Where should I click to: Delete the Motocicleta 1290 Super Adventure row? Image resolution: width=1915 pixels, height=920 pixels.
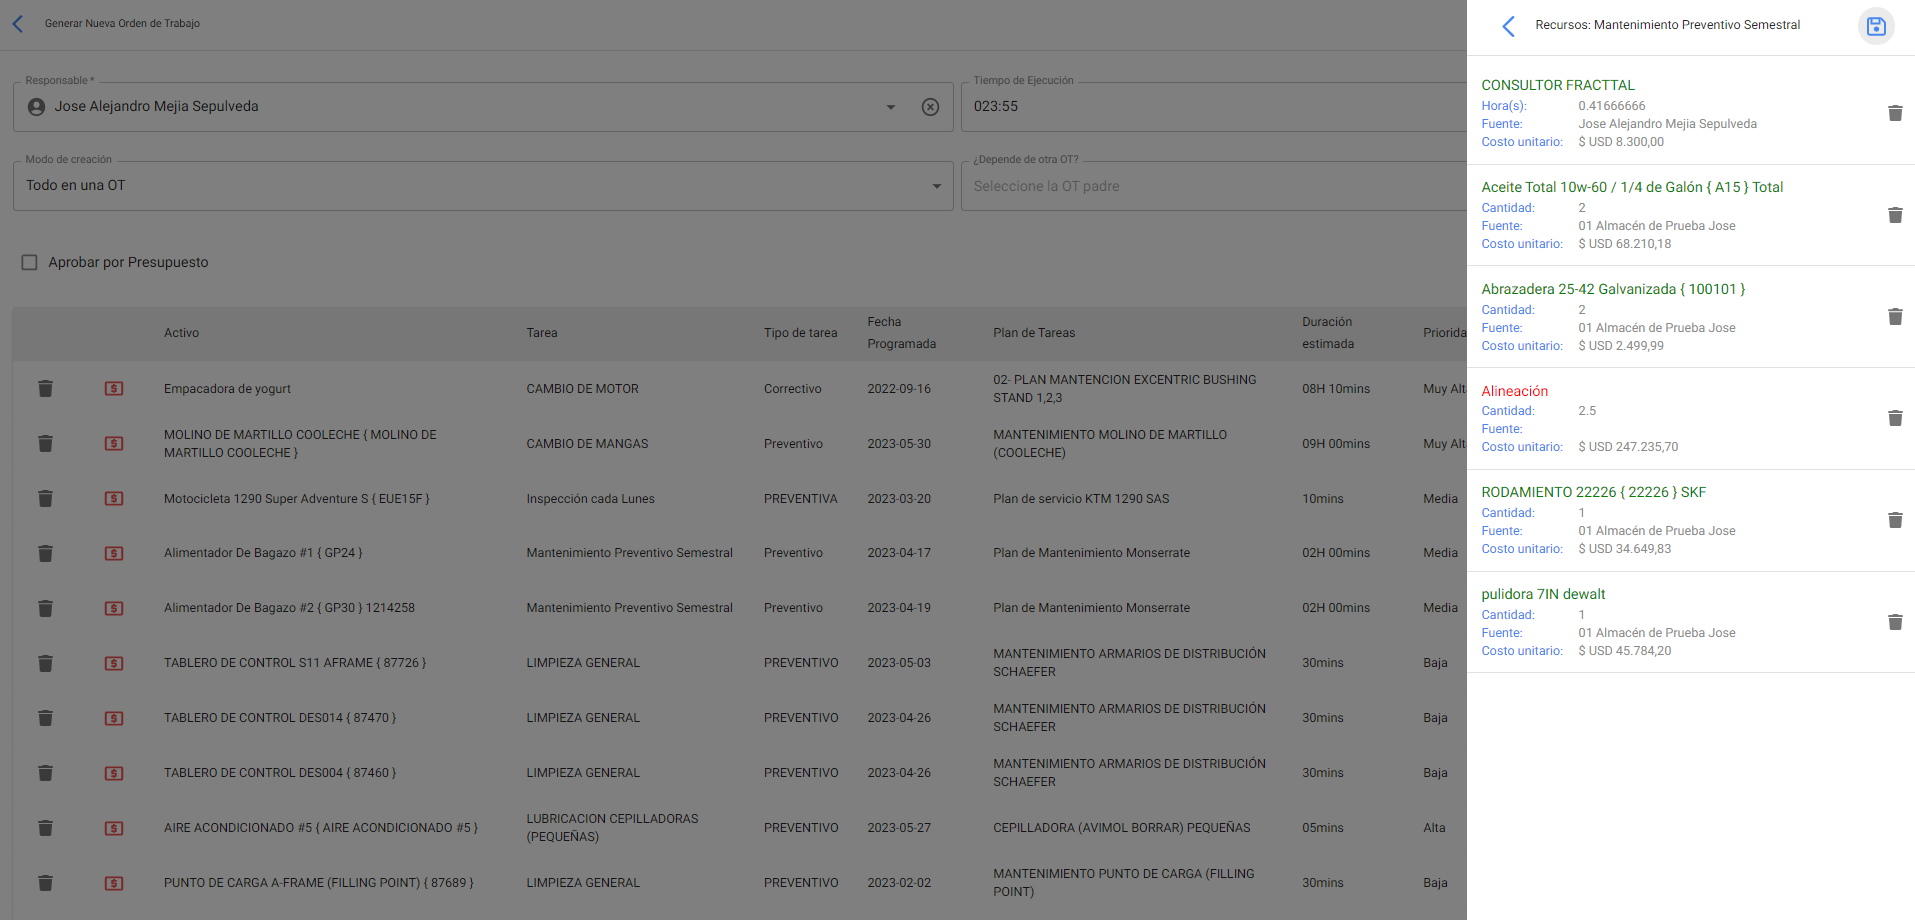[x=45, y=499]
